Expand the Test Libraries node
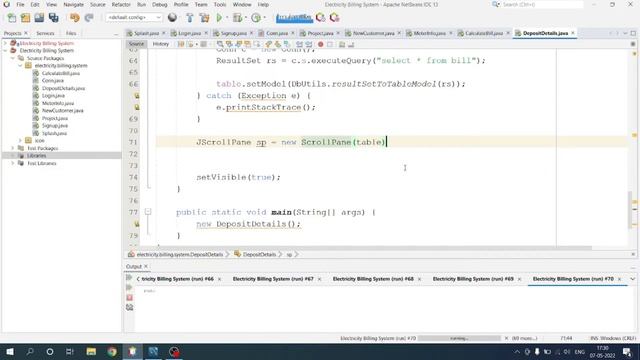This screenshot has width=640, height=360. 13,163
